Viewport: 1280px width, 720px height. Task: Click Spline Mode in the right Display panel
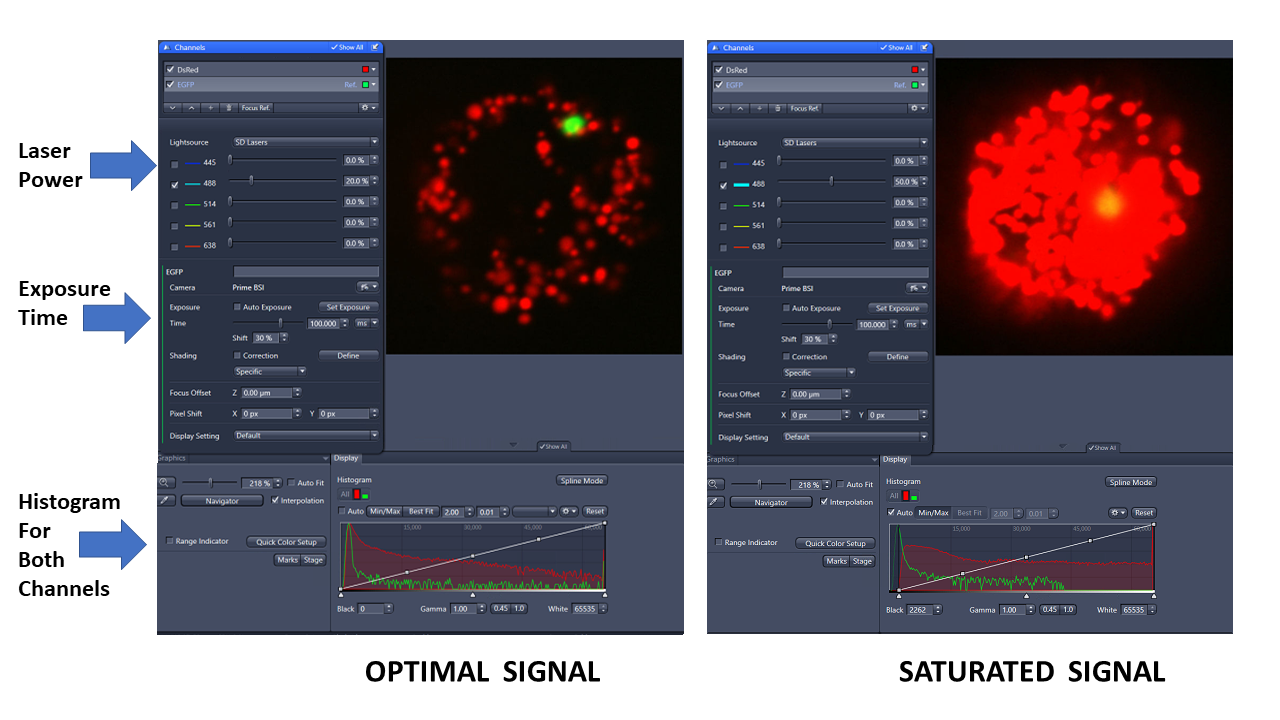pyautogui.click(x=1131, y=482)
